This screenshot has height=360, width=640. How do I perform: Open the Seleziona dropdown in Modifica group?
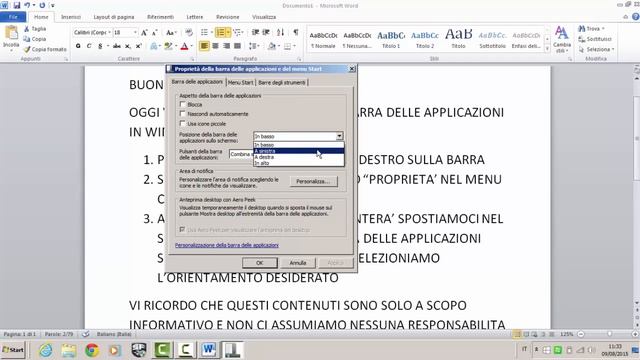pyautogui.click(x=596, y=49)
